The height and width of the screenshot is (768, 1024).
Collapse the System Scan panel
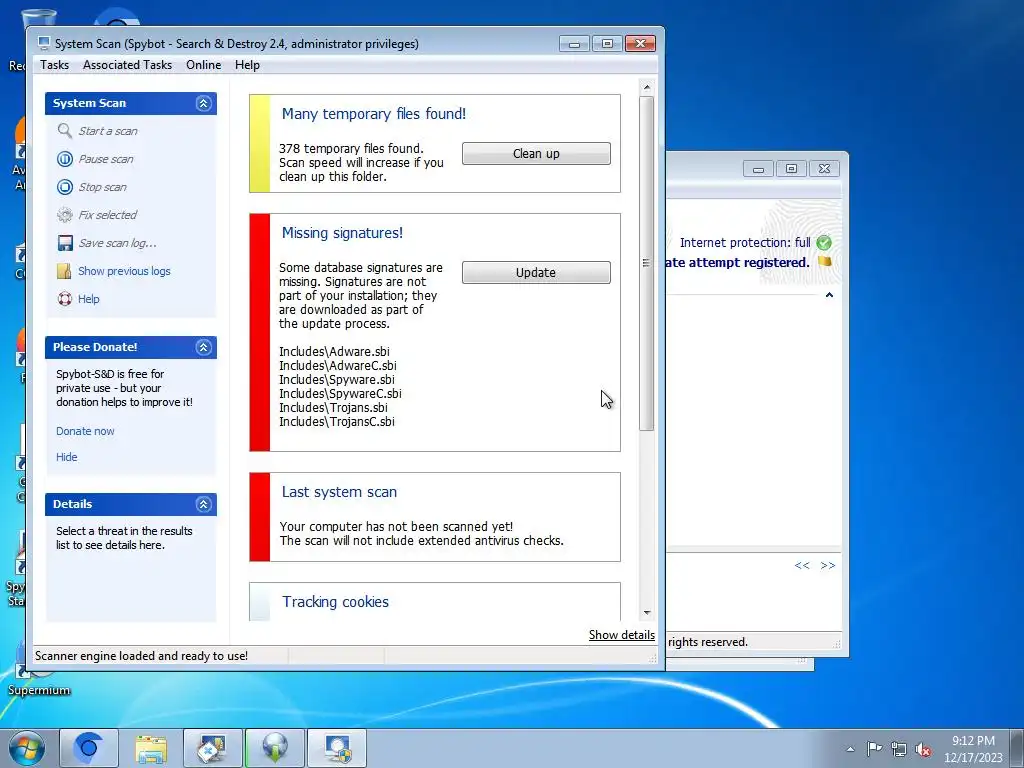click(x=203, y=103)
